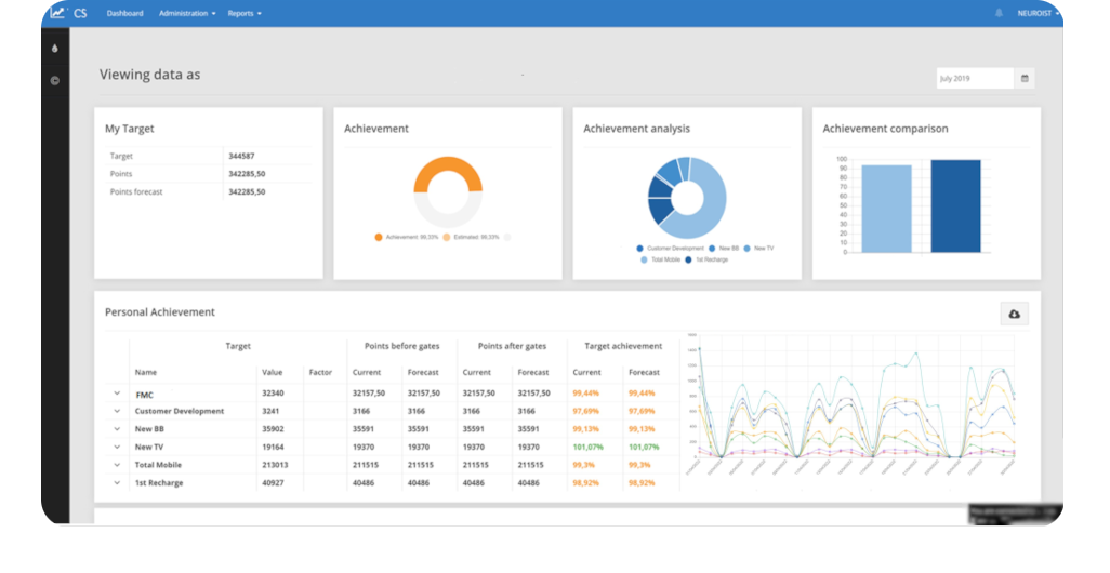Viewport: 1110px width, 573px height.
Task: Toggle Total Mobile legend in Achievement analysis
Action: click(x=644, y=260)
